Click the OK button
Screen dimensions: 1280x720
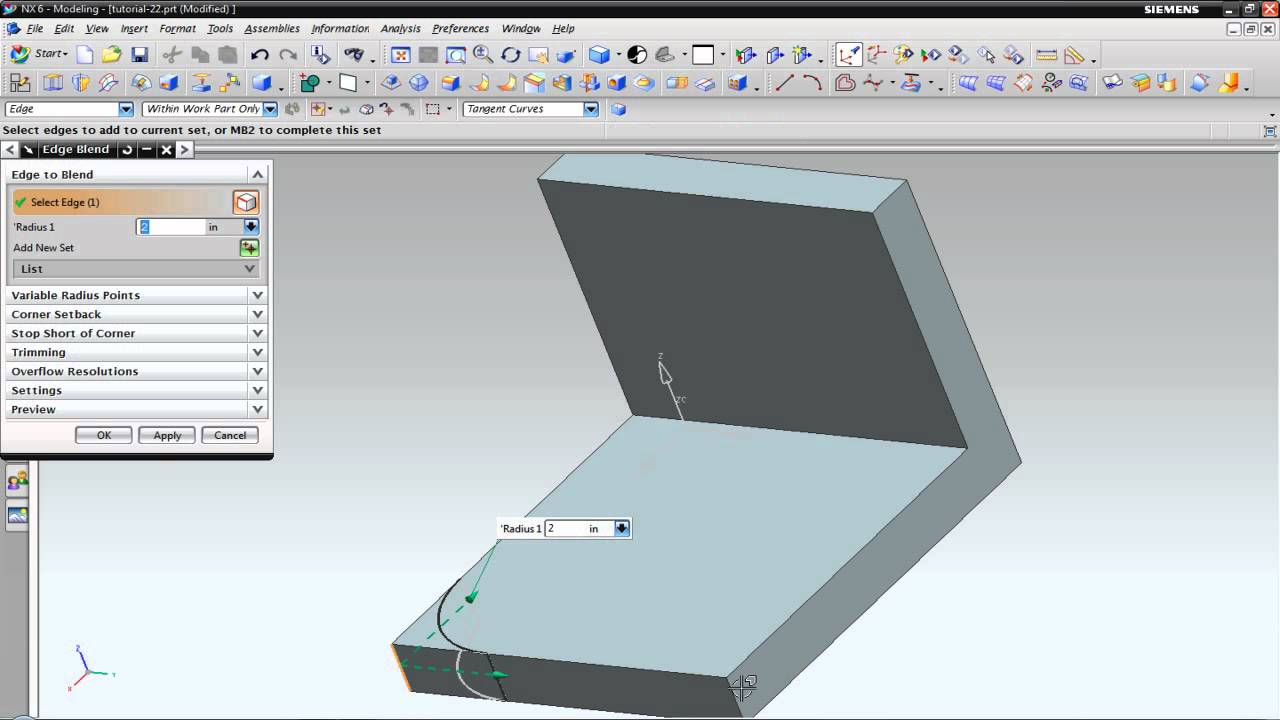click(x=104, y=435)
